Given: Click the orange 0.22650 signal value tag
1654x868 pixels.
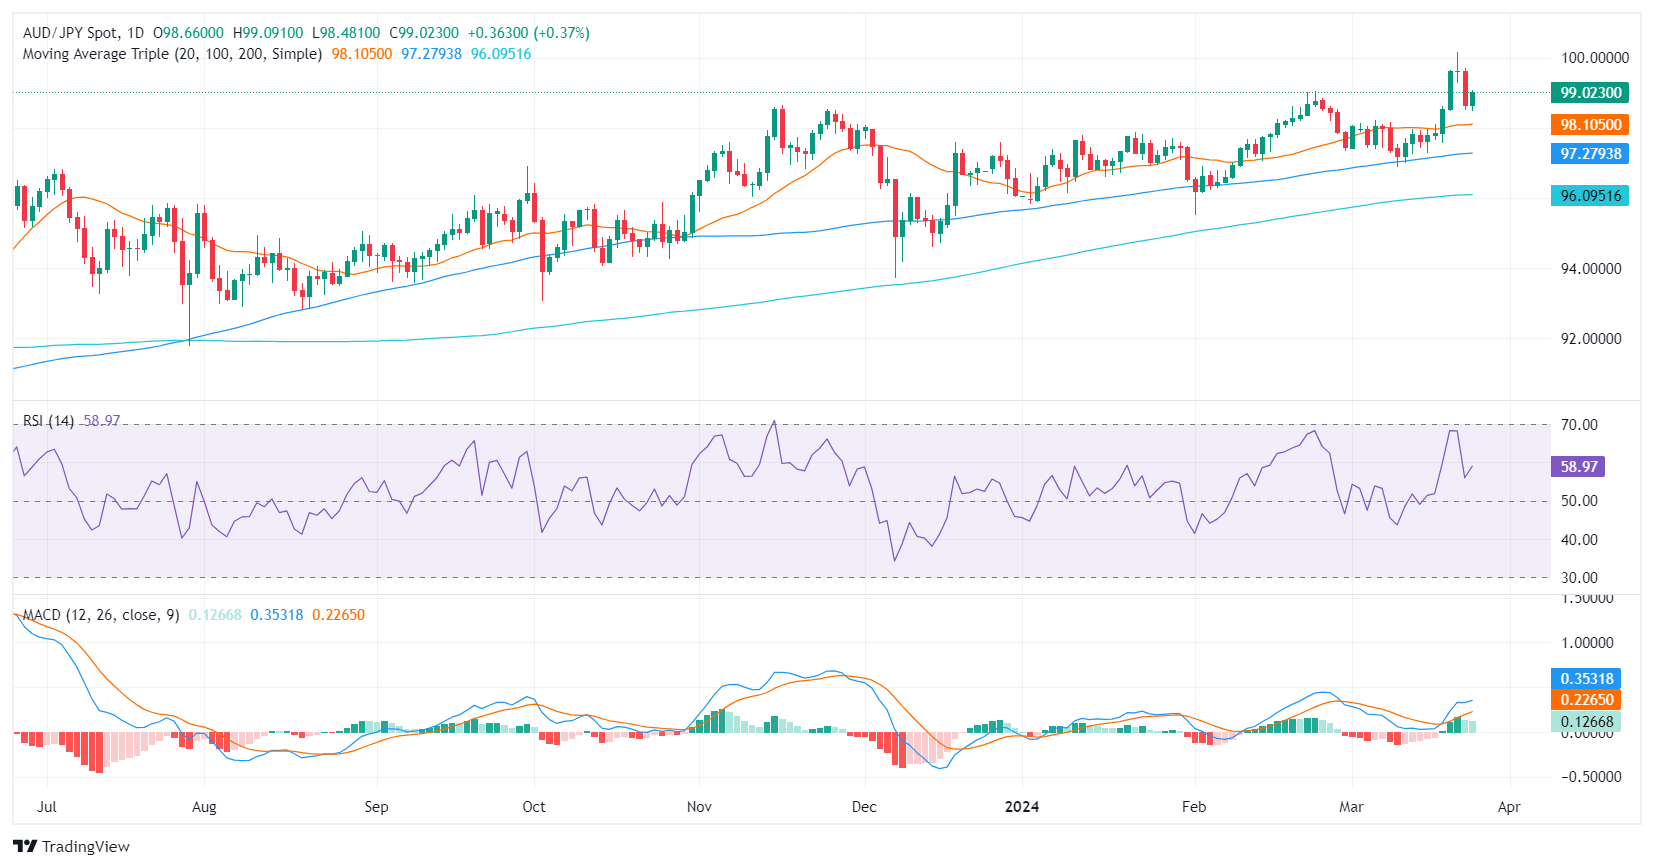Looking at the screenshot, I should tap(1586, 700).
